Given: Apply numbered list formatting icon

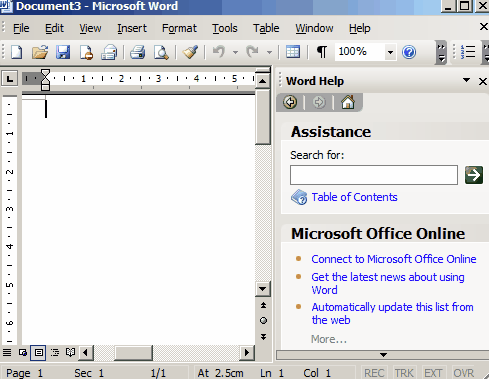Looking at the screenshot, I should click(x=468, y=52).
